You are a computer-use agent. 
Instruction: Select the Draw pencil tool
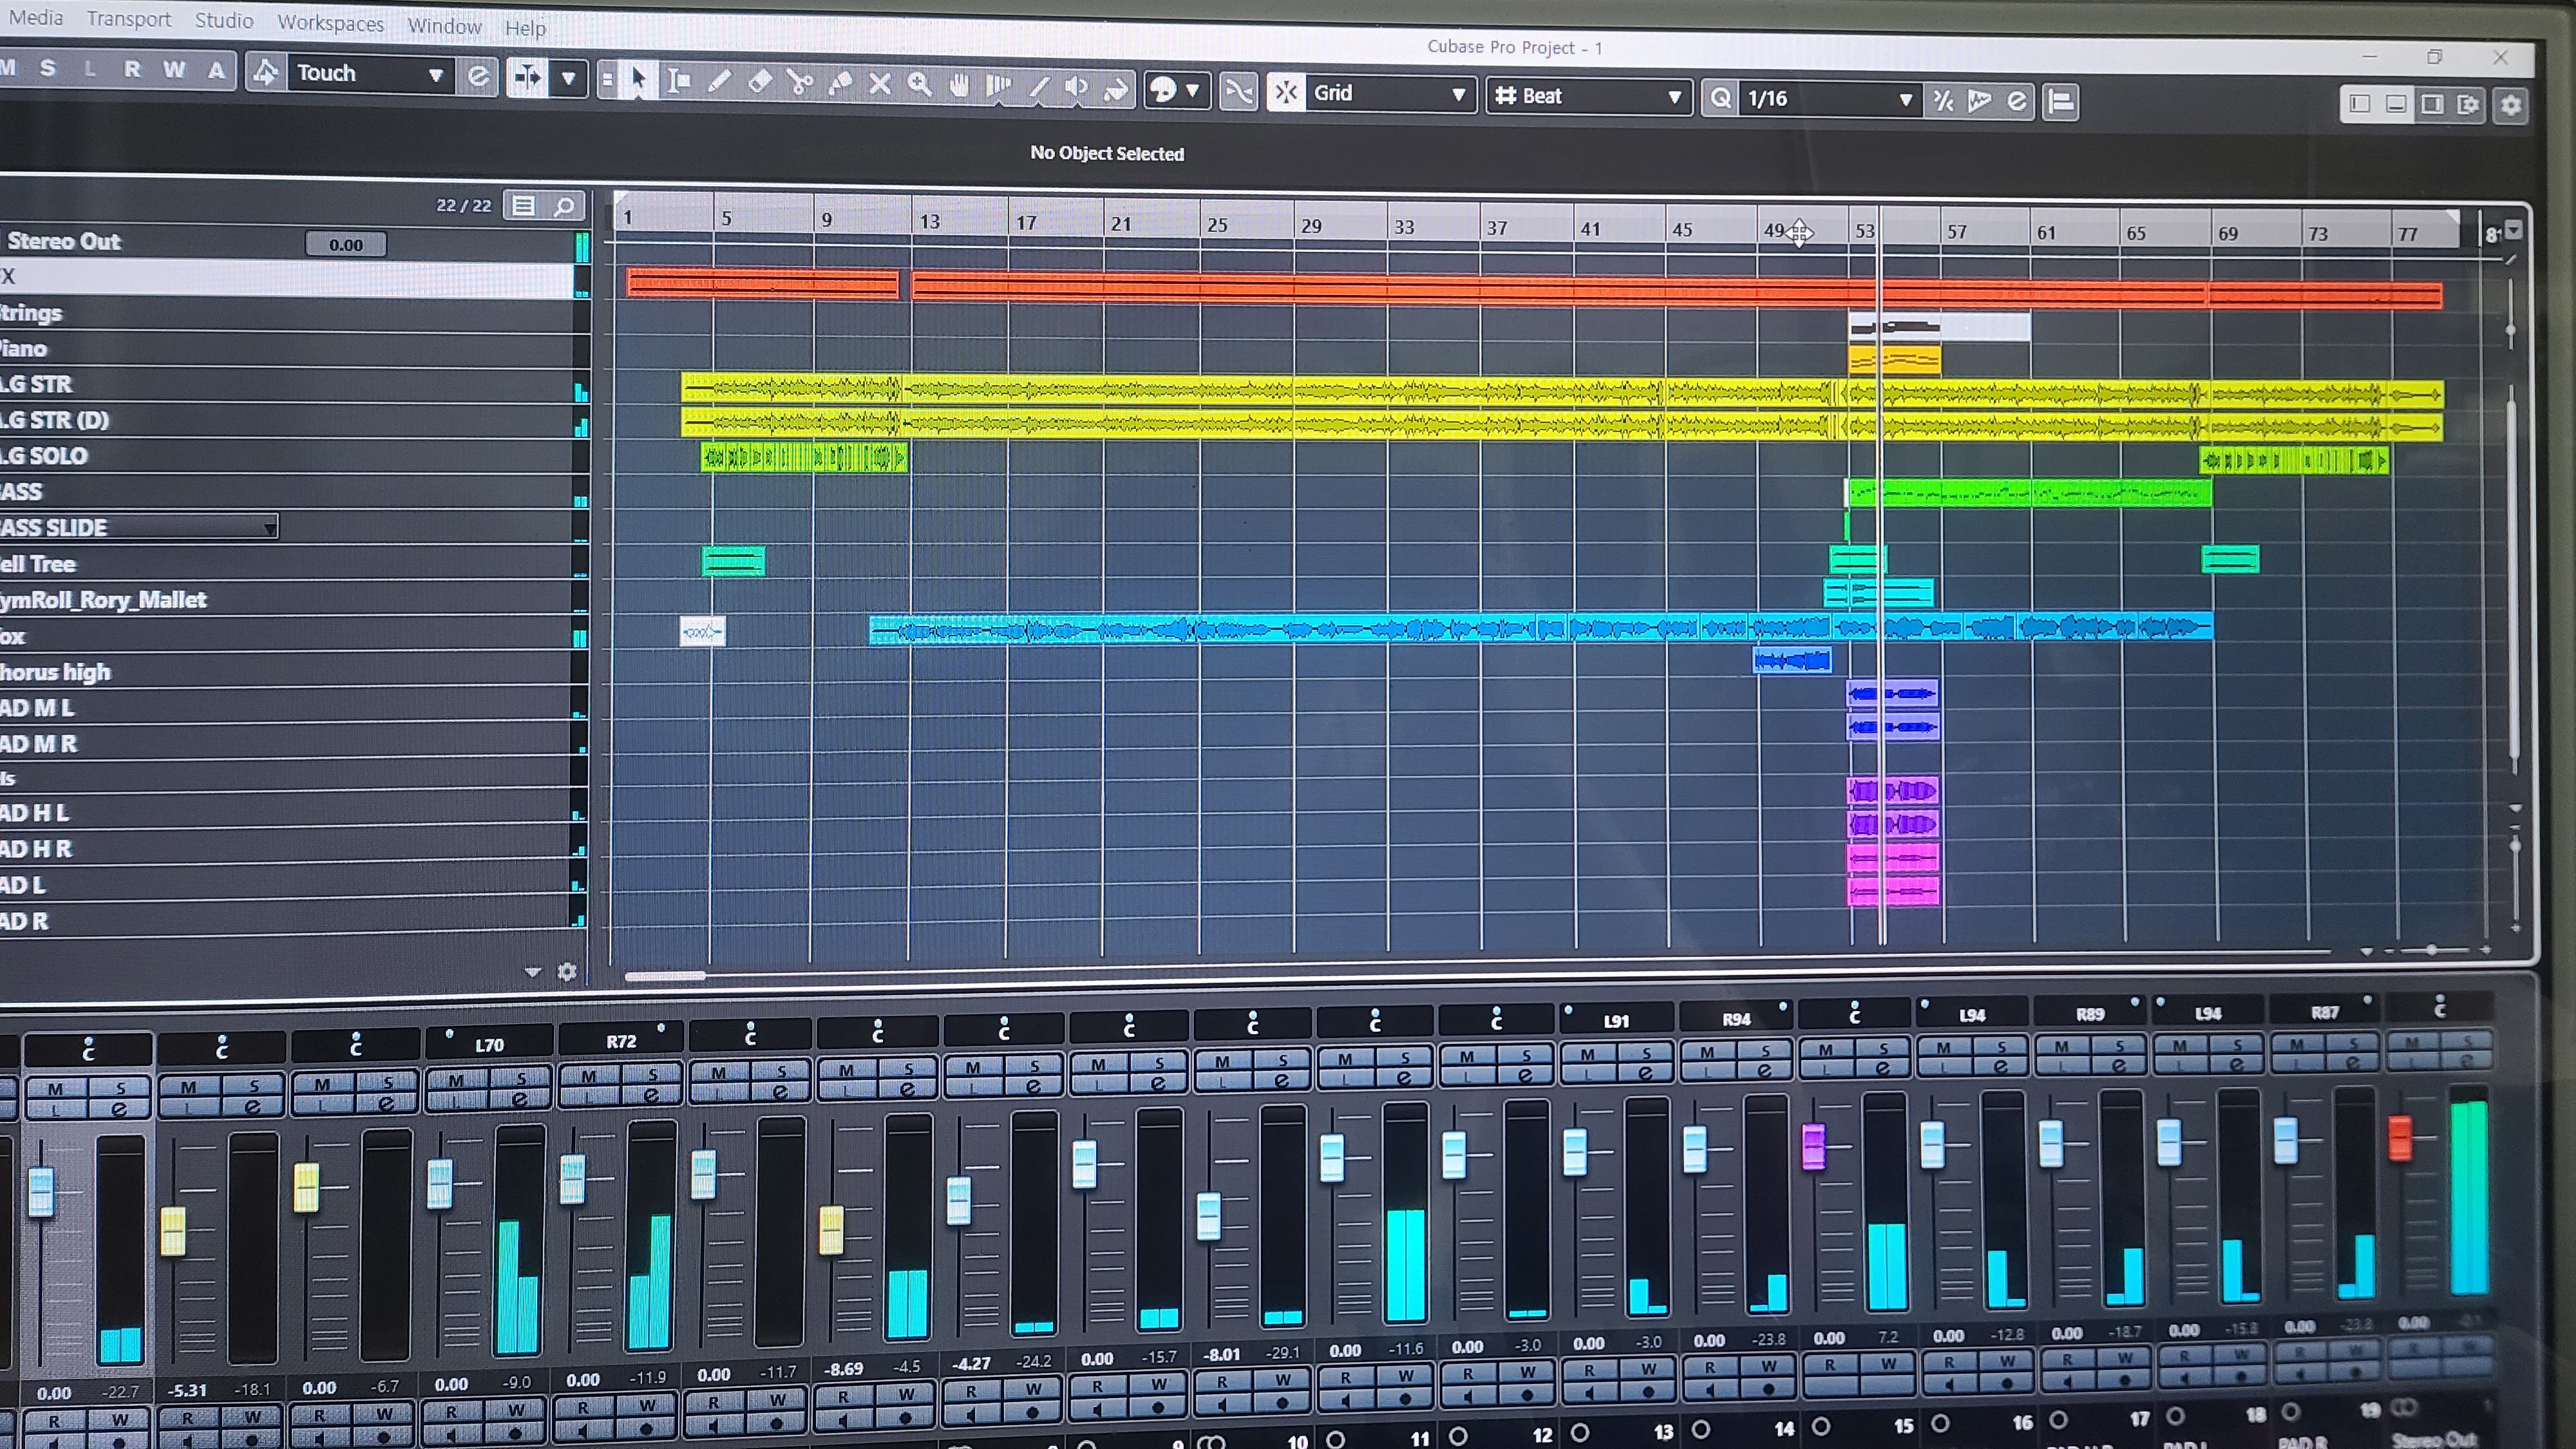pyautogui.click(x=719, y=81)
